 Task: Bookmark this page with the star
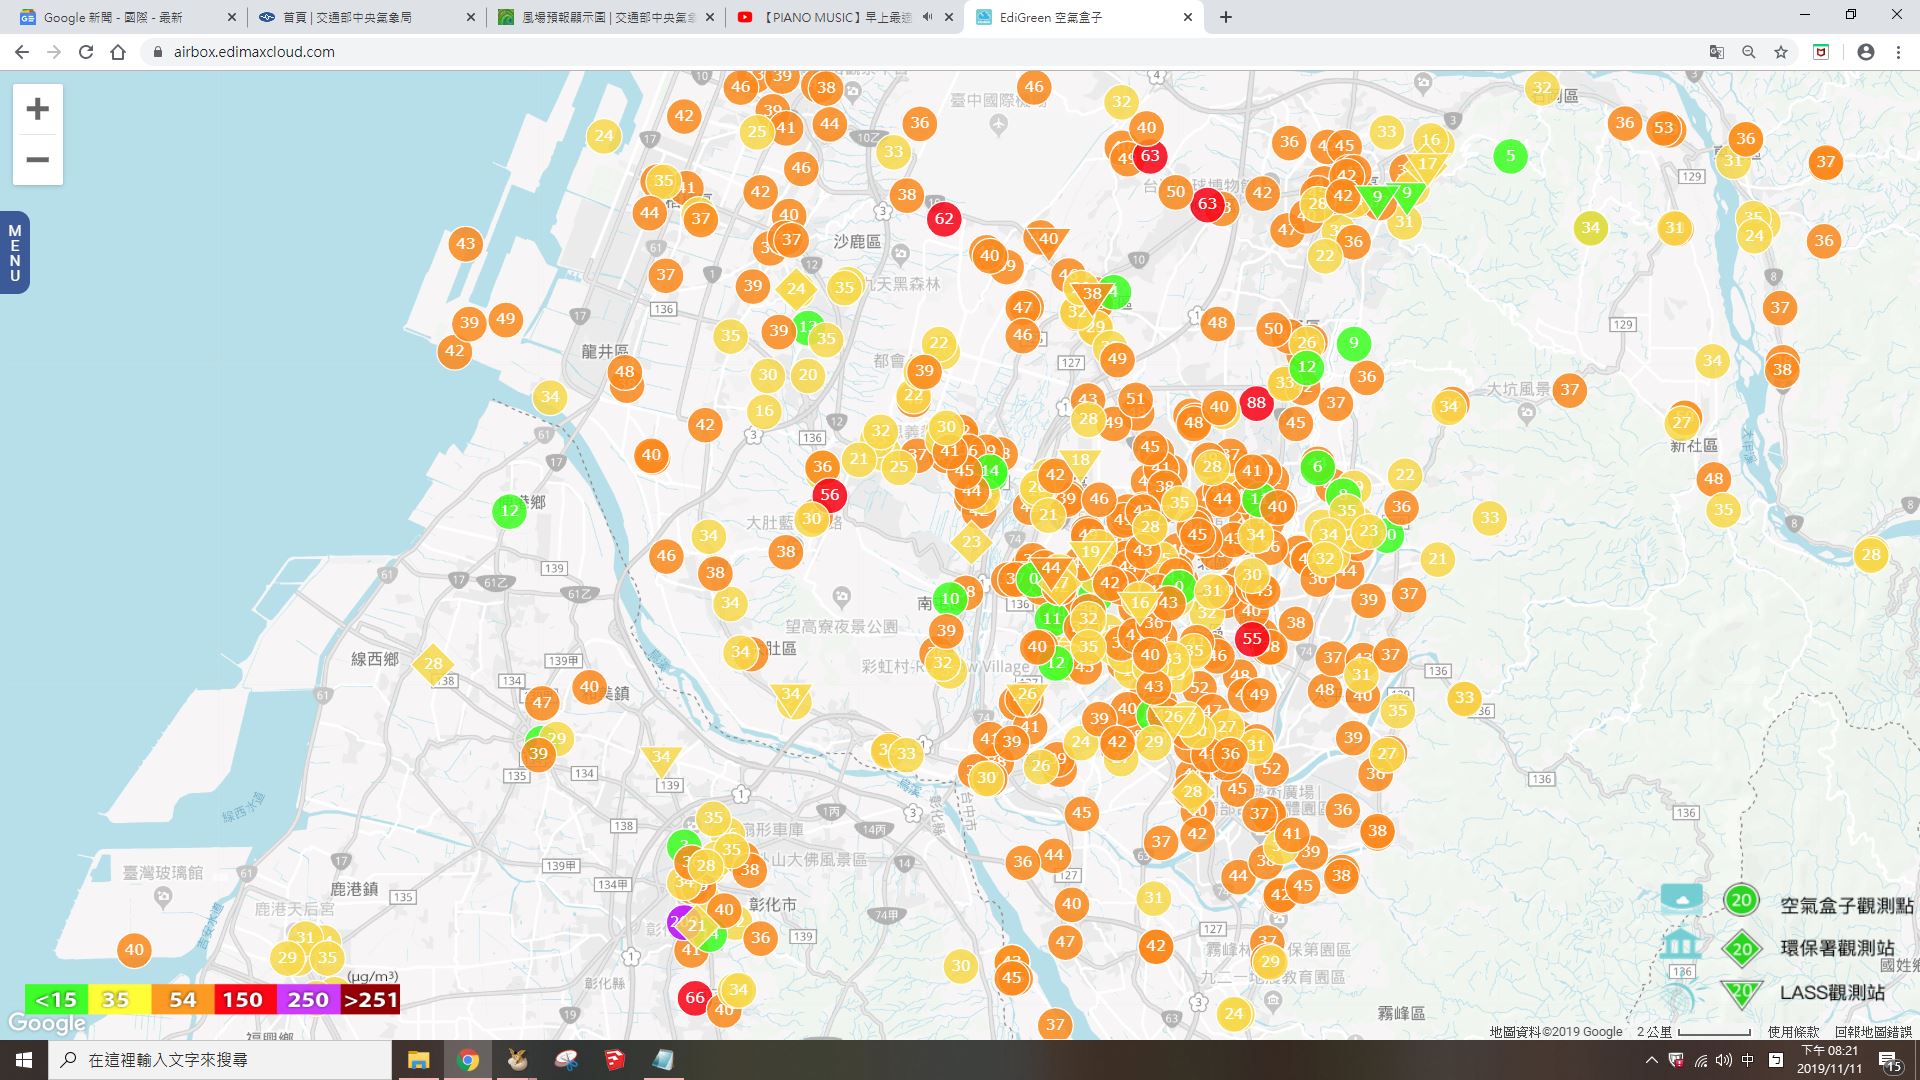[1780, 52]
